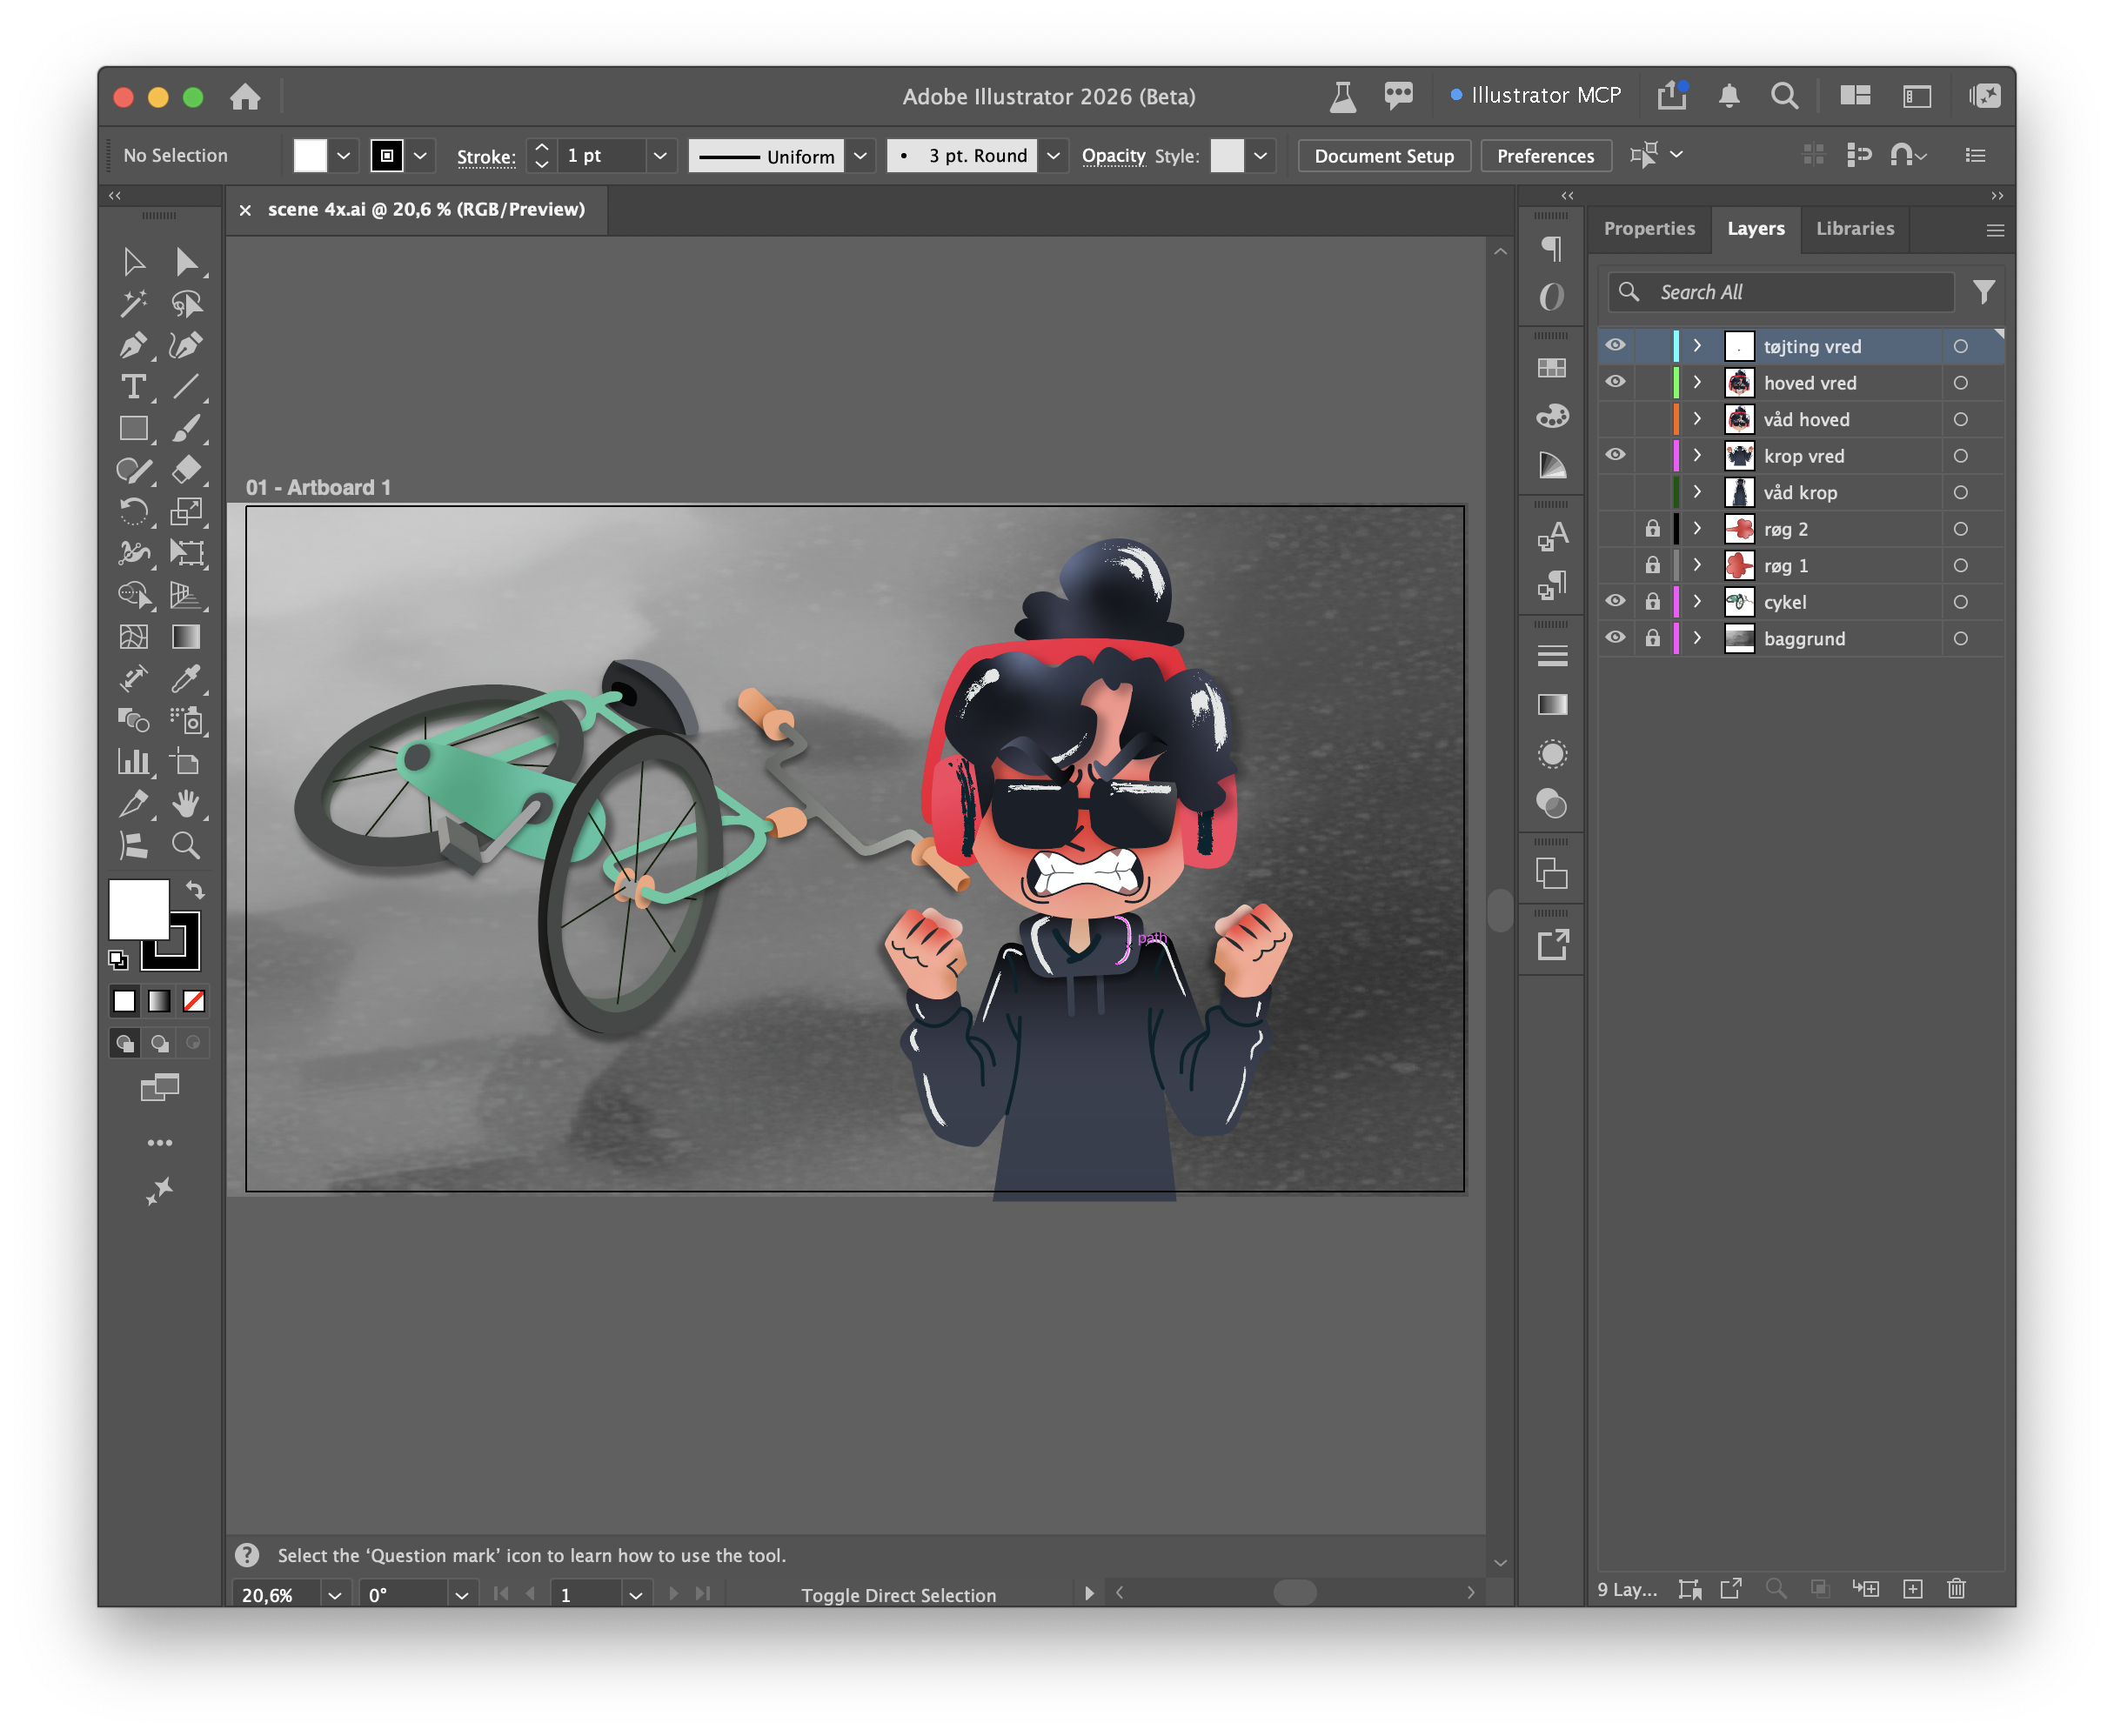Viewport: 2114px width, 1736px height.
Task: Switch to the Libraries tab
Action: [x=1856, y=229]
